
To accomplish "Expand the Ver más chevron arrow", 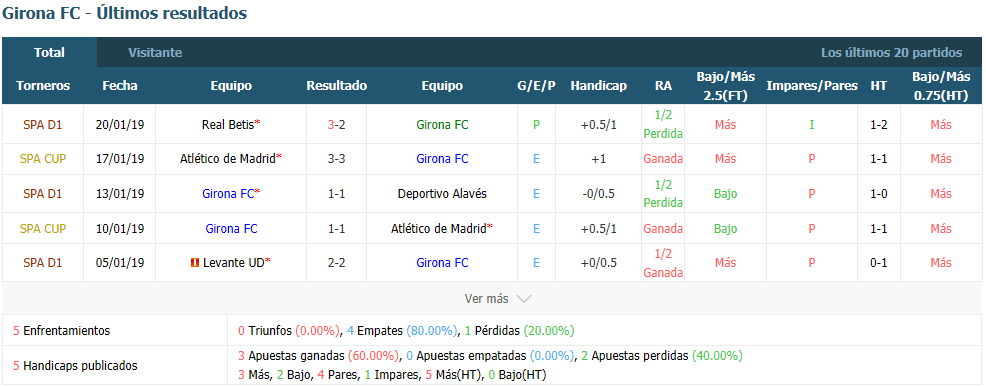I will (524, 299).
